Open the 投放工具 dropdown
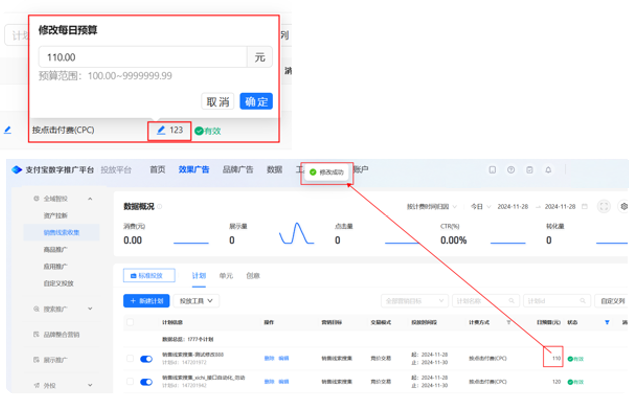The height and width of the screenshot is (398, 635). tap(196, 301)
